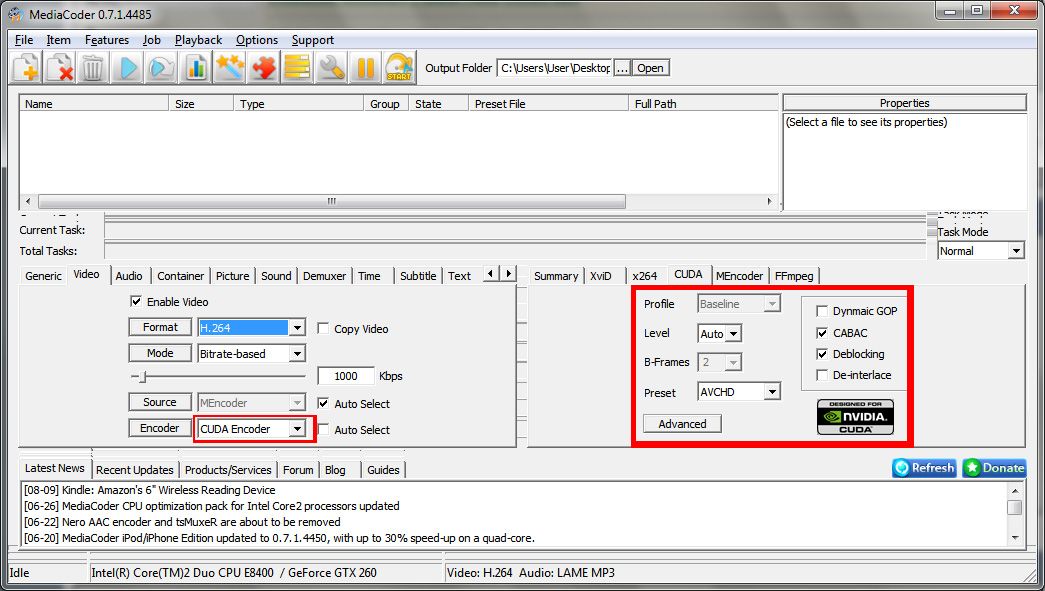Open the Options menu
The image size is (1045, 591).
click(x=257, y=40)
